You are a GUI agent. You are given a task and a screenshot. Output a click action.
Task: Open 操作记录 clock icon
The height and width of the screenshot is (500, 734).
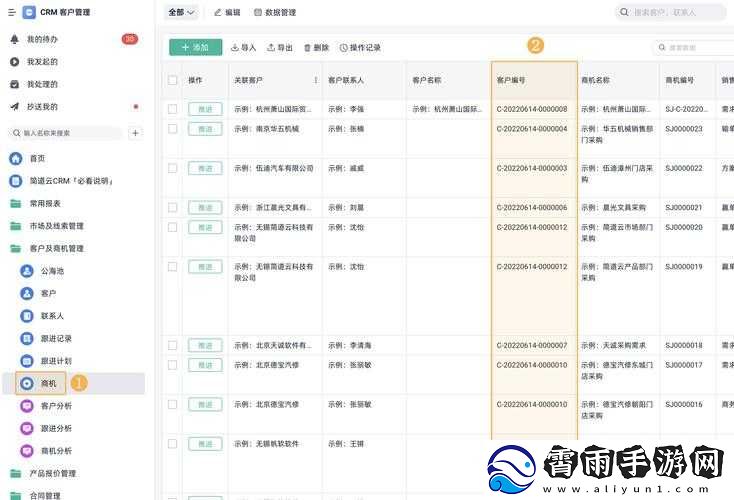pos(344,48)
